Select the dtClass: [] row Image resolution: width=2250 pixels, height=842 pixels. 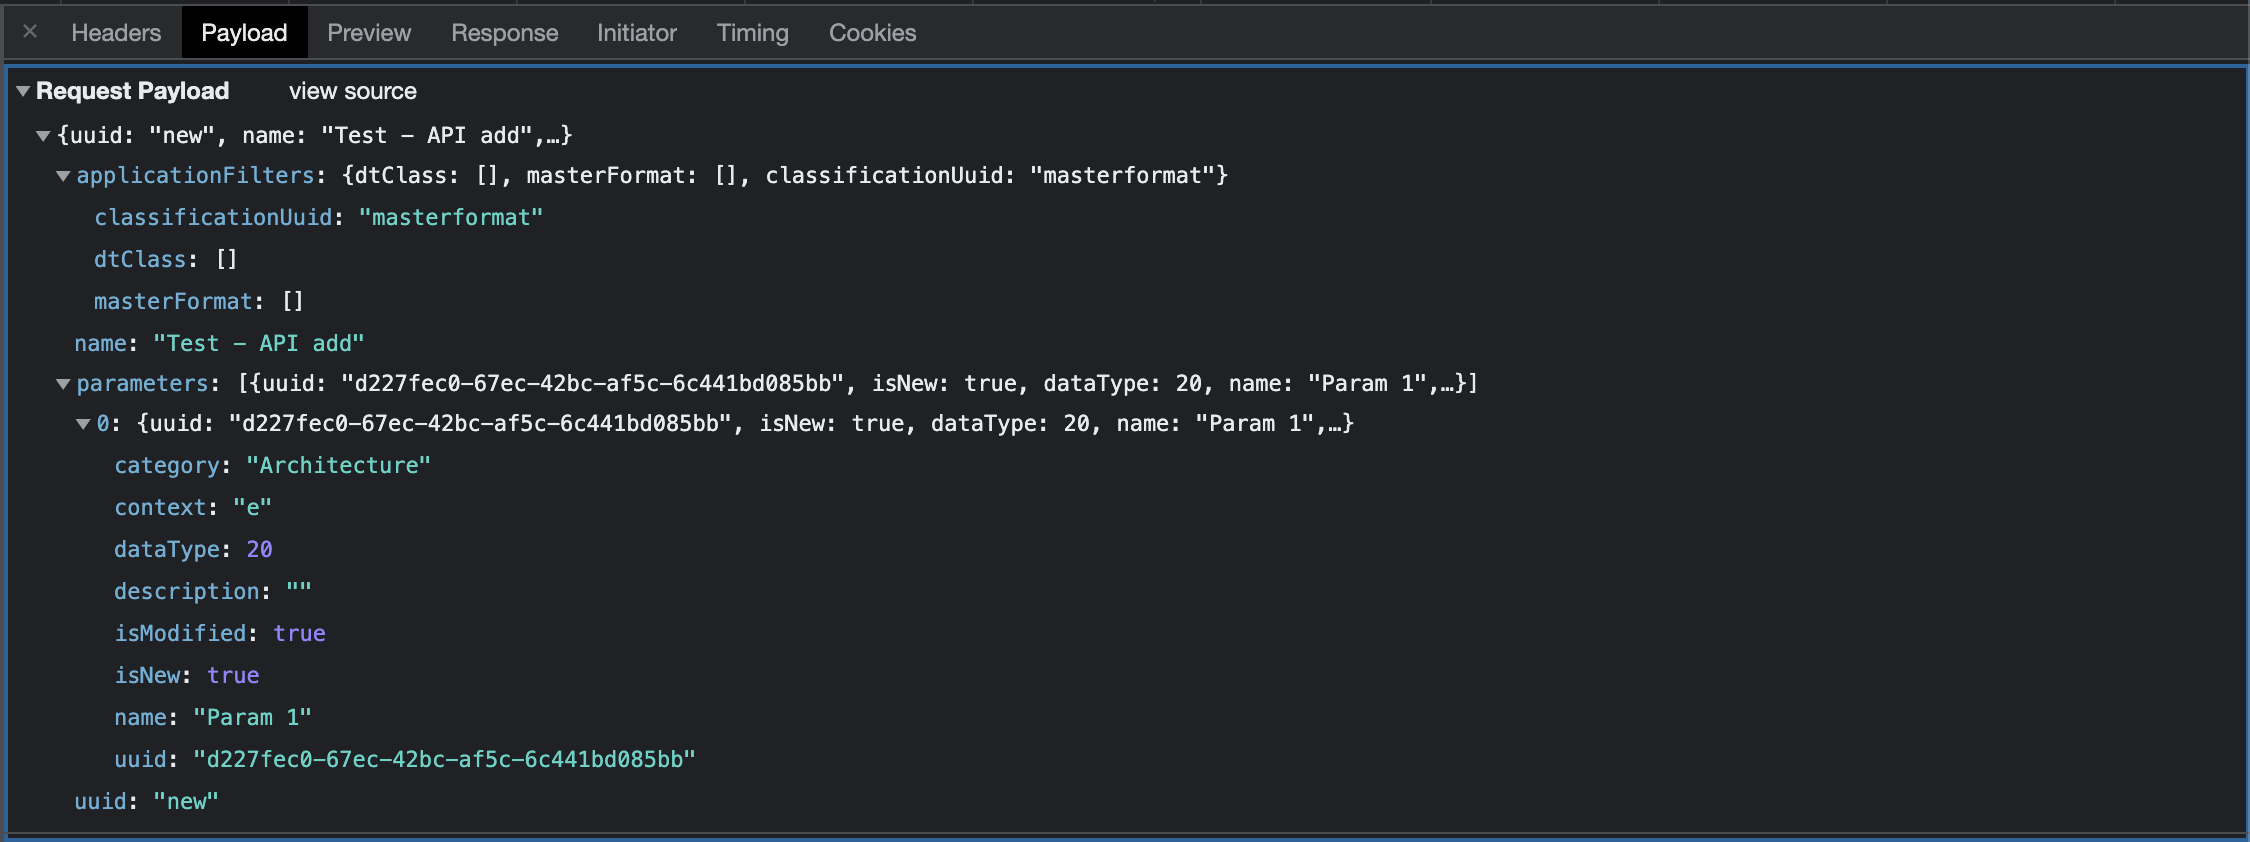pos(165,259)
